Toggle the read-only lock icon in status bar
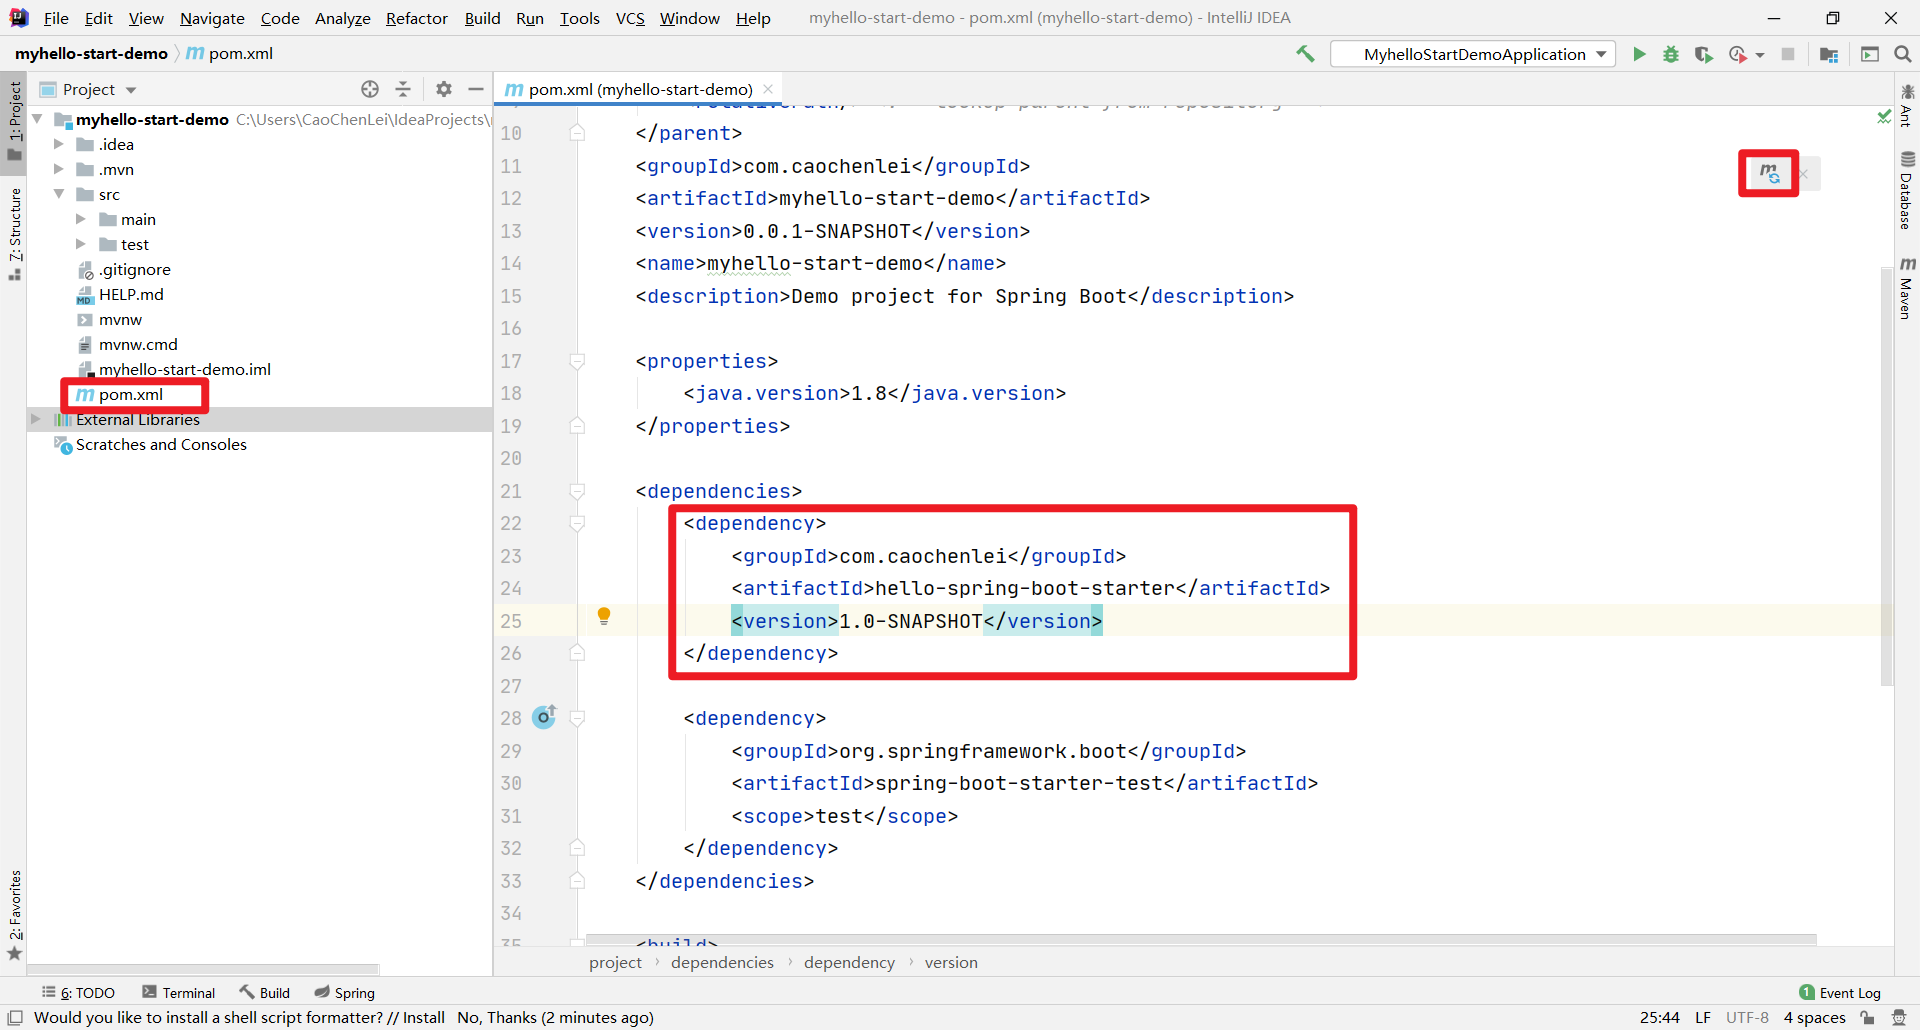The image size is (1920, 1030). click(x=1867, y=1017)
